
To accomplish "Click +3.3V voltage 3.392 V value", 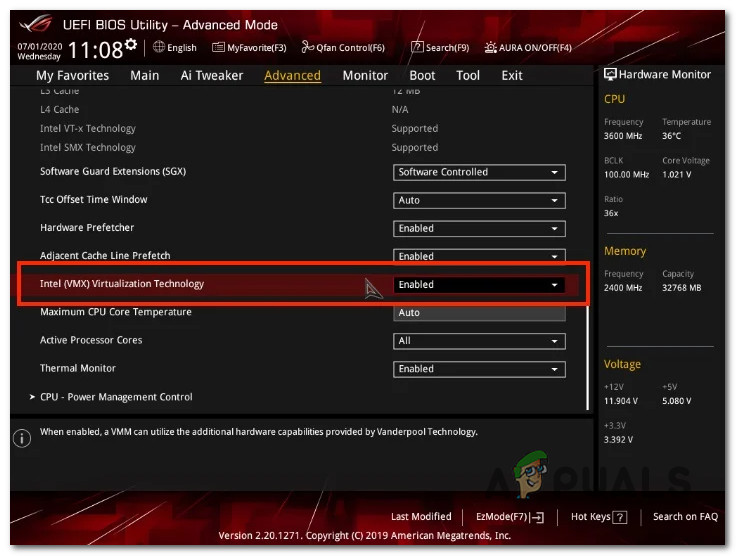I will pyautogui.click(x=618, y=440).
